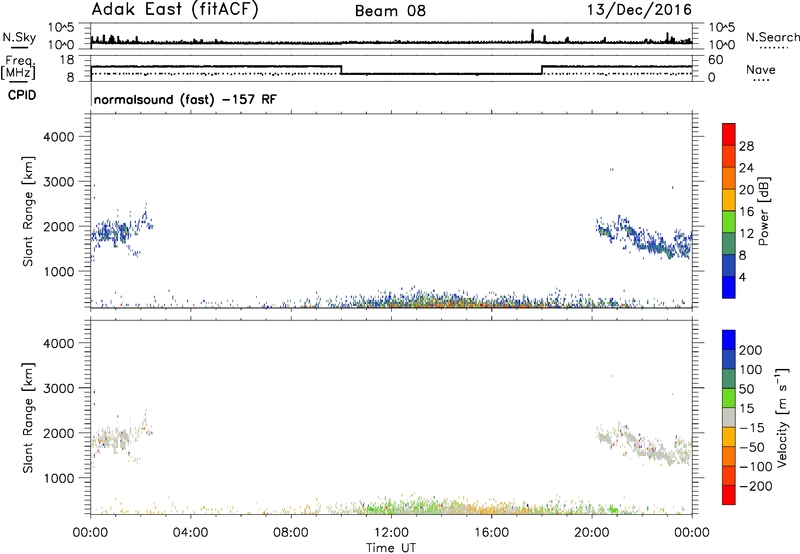Click the 'Freq. [MHz]' axis label
This screenshot has width=800, height=554.
click(x=18, y=67)
